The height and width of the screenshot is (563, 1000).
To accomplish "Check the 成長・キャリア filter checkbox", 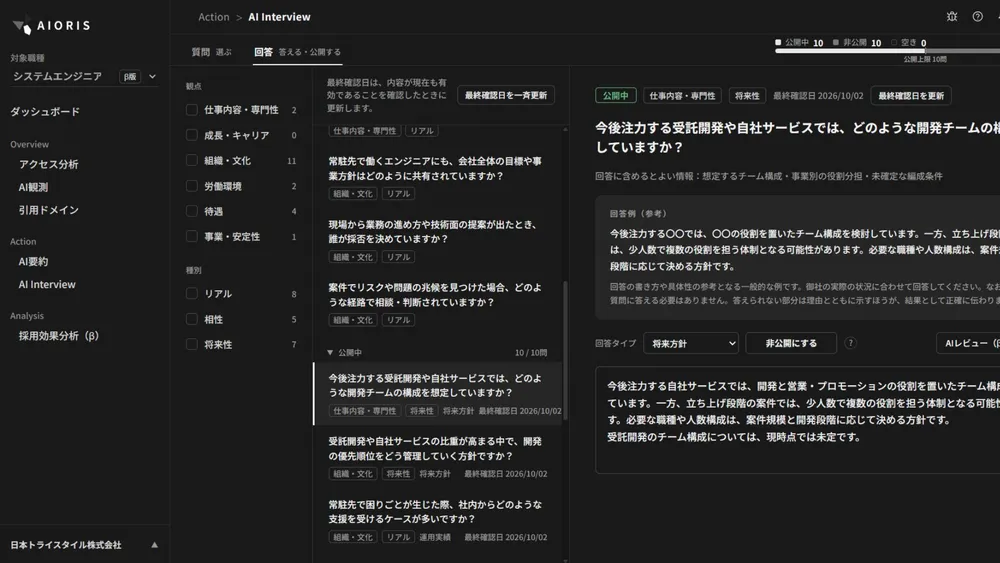I will point(191,135).
